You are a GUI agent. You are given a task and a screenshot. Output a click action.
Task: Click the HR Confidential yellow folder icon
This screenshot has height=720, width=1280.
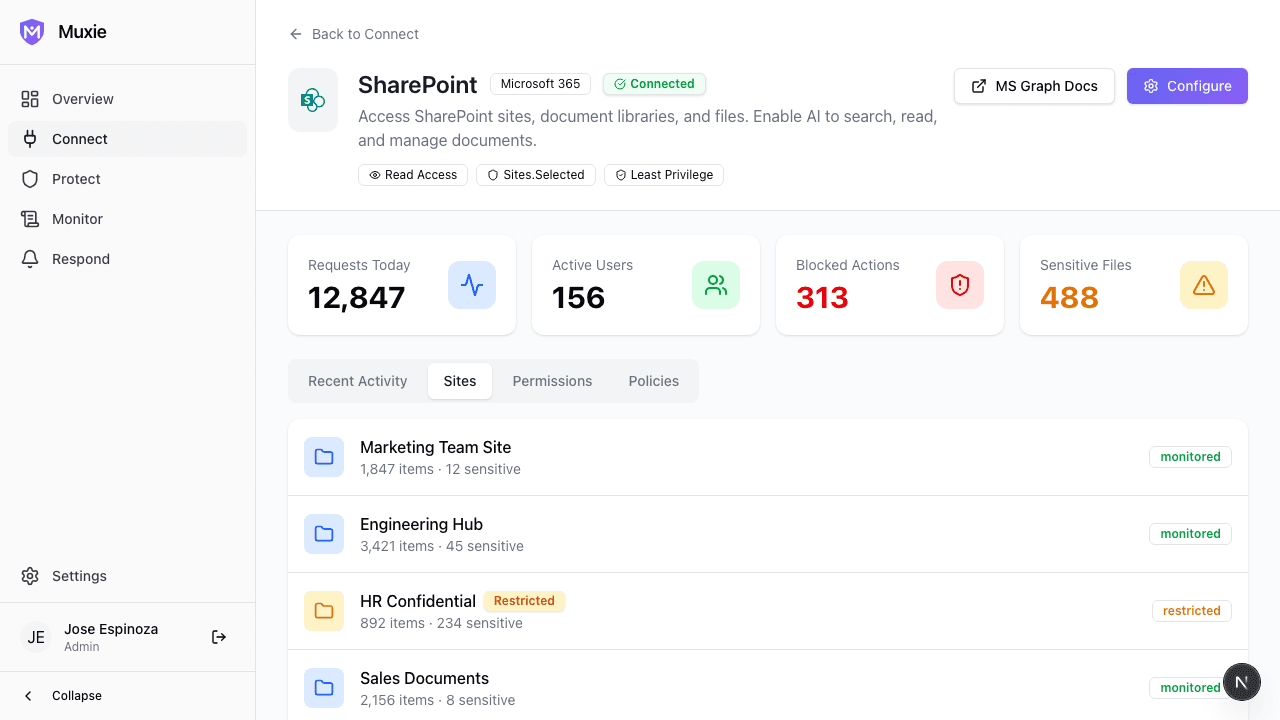(324, 611)
